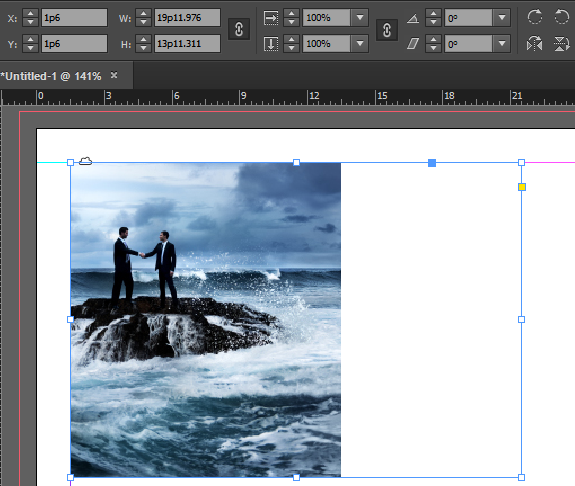575x486 pixels.
Task: Click the Scale X percentage stepper
Action: pyautogui.click(x=292, y=18)
